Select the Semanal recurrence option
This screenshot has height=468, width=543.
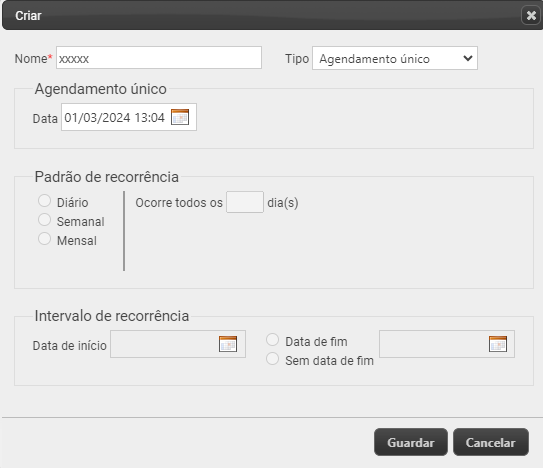pos(44,220)
